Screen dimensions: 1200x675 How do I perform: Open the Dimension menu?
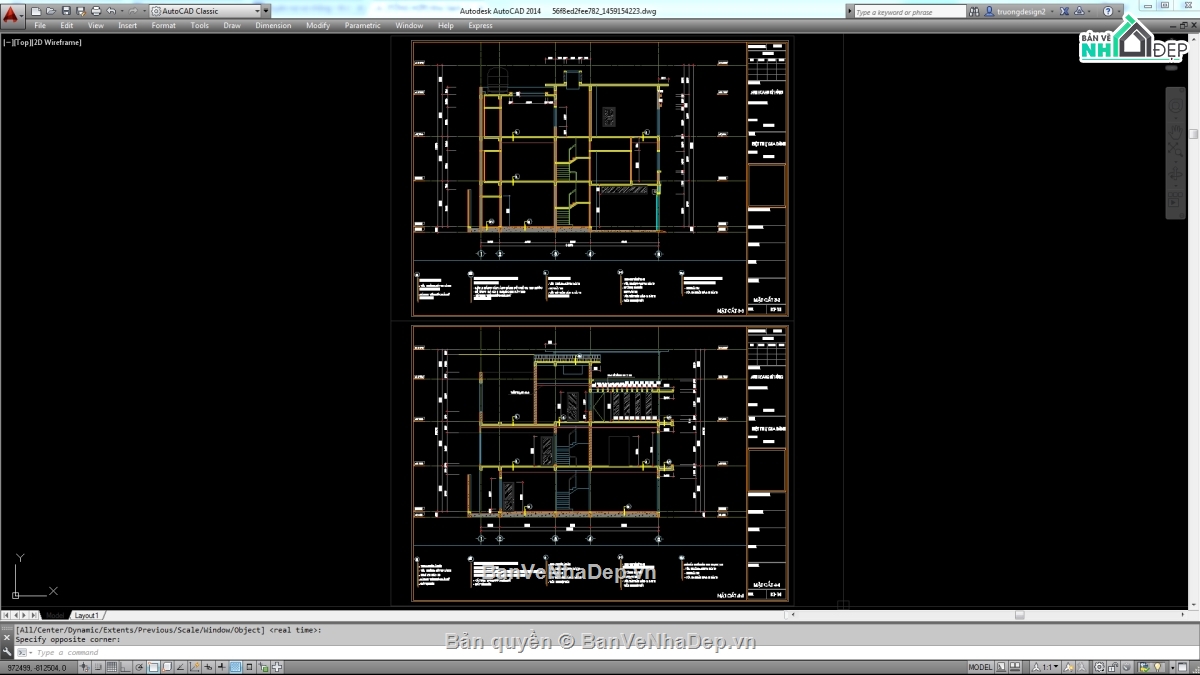(x=273, y=25)
